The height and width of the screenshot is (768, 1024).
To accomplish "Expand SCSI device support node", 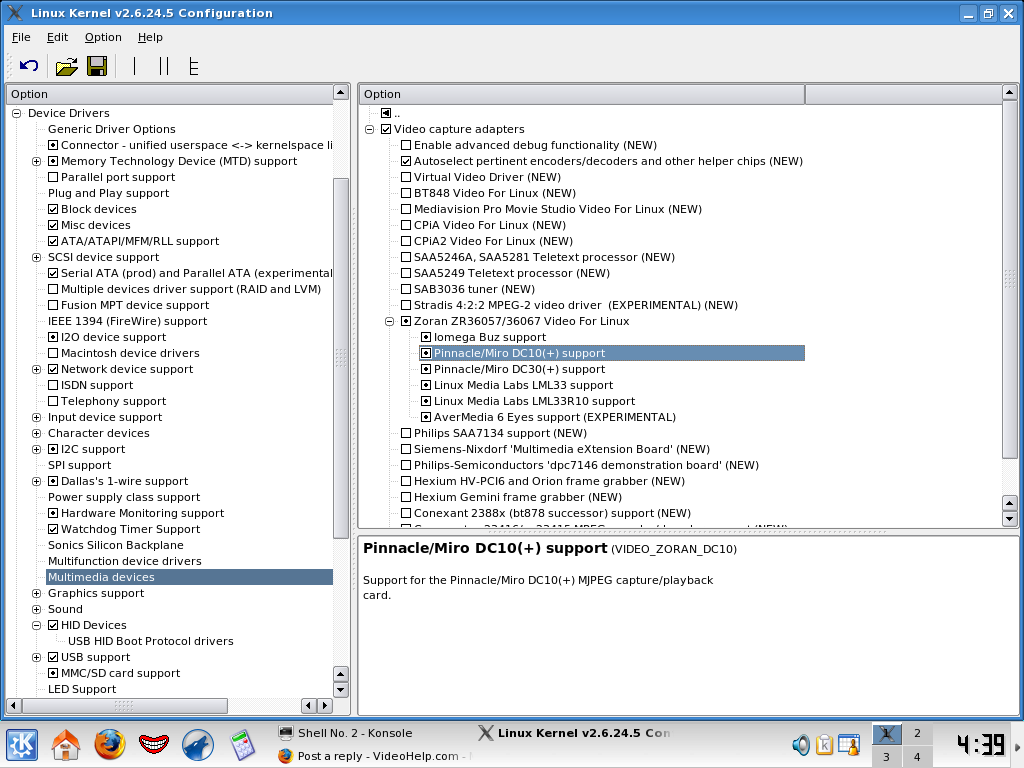I will (37, 257).
